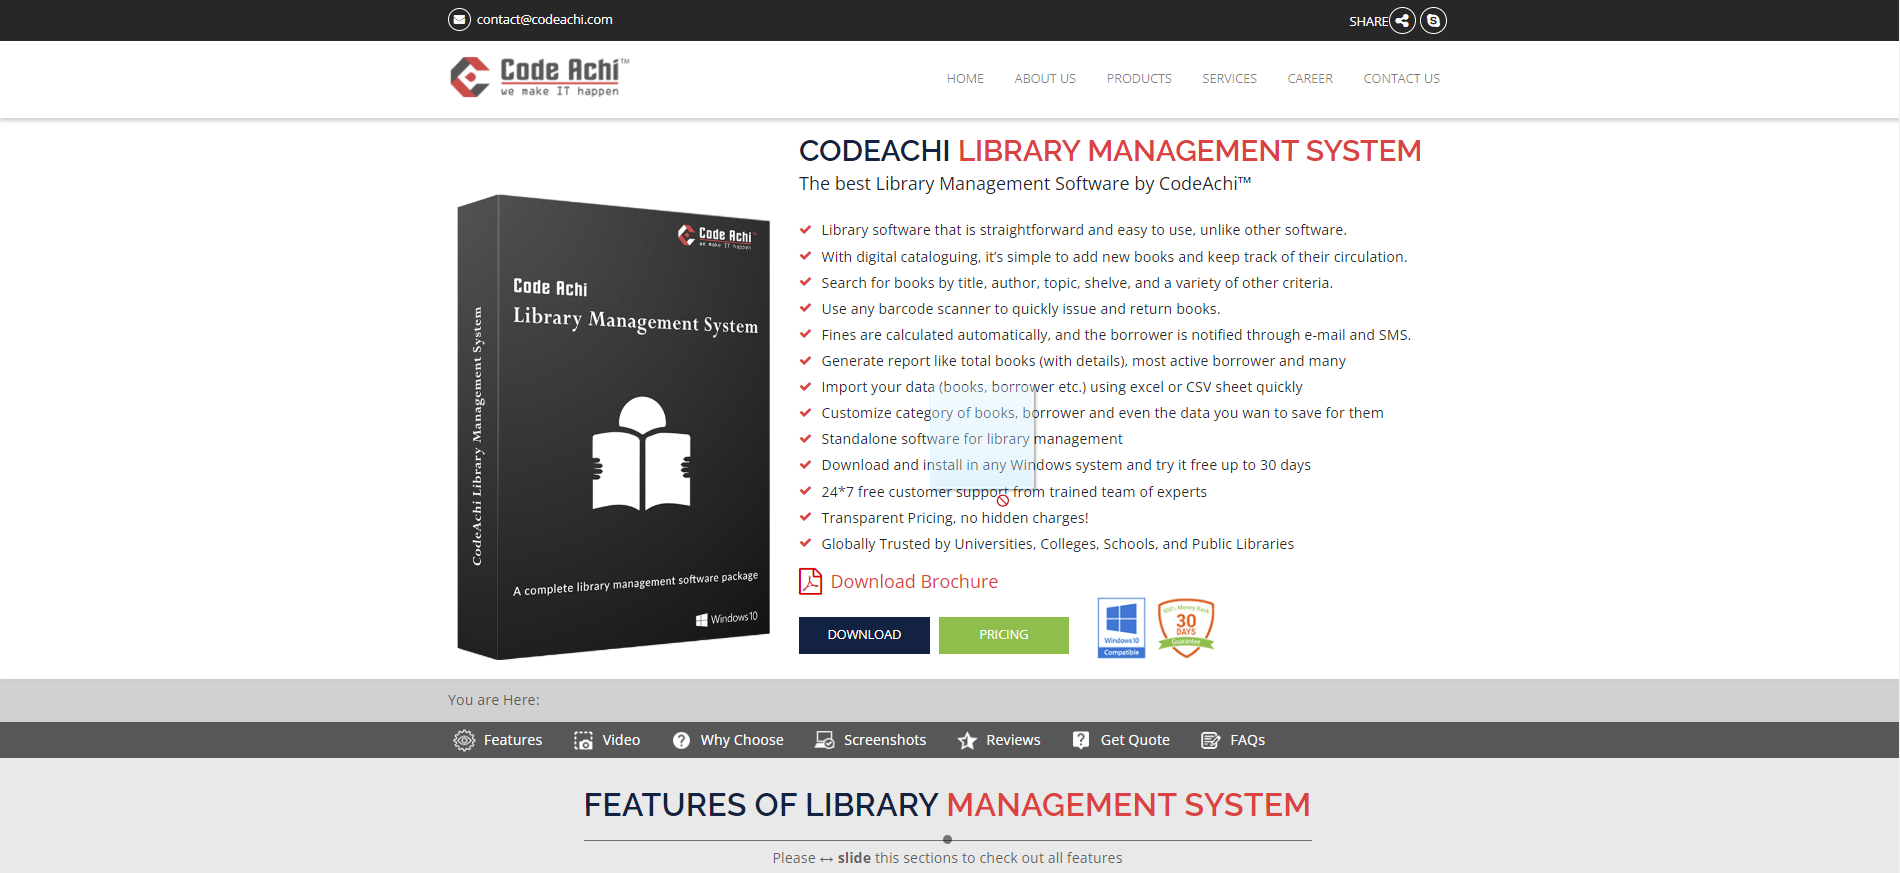
Task: Click '24*7 free customer support' bullet text
Action: pyautogui.click(x=1014, y=492)
